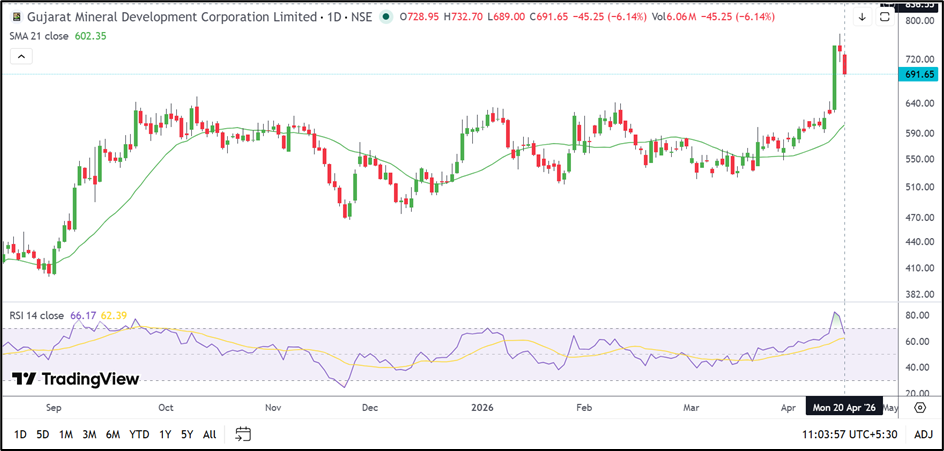Choose the YTD time range

[139, 434]
